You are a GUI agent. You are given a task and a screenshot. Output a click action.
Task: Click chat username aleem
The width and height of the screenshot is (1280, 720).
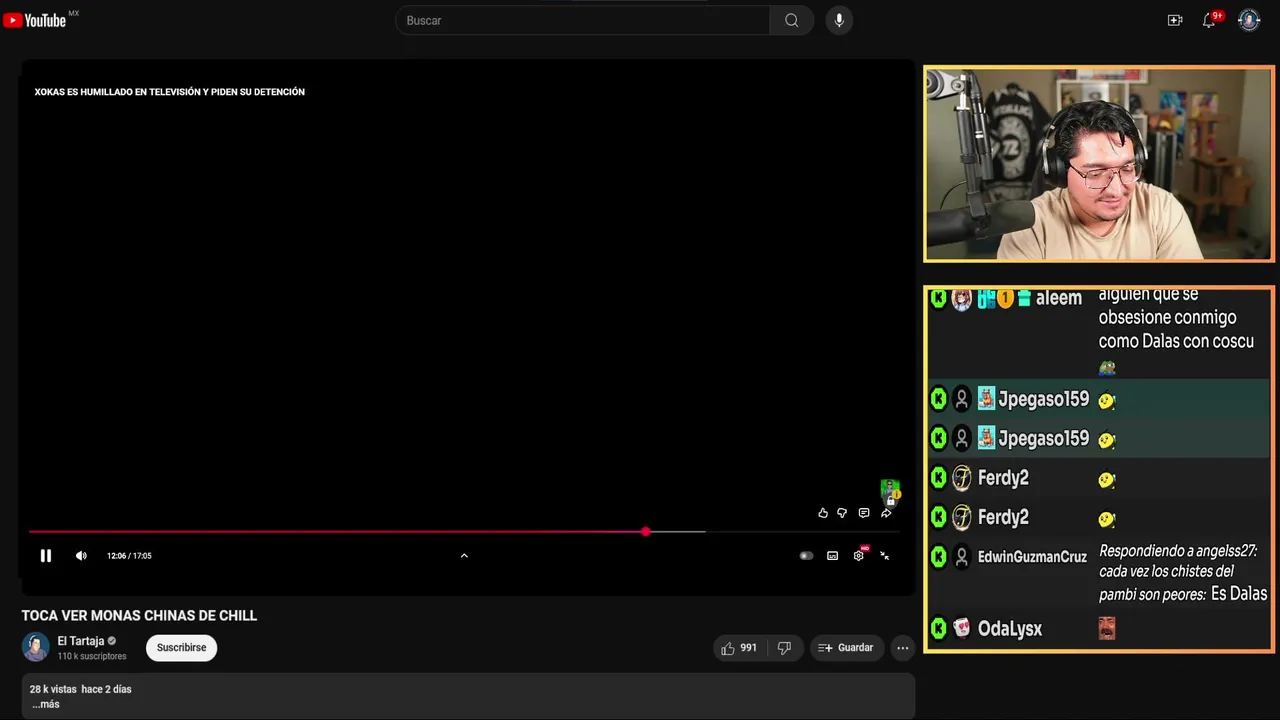(x=1059, y=298)
